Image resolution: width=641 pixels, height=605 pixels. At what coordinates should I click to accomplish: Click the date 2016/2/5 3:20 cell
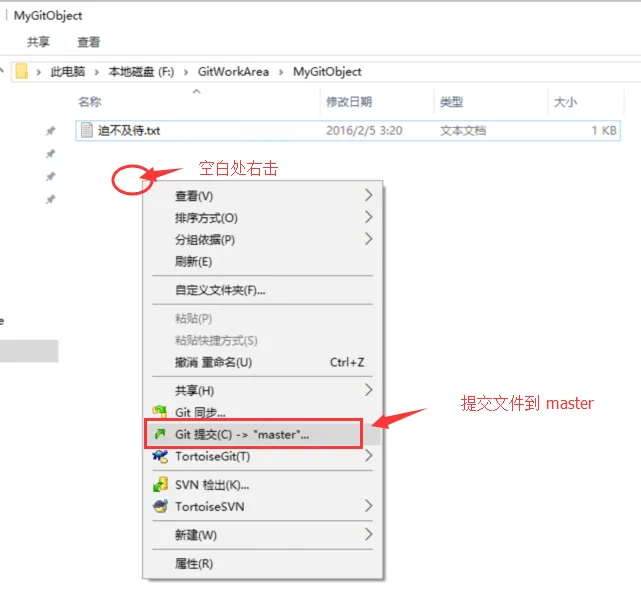(x=364, y=131)
